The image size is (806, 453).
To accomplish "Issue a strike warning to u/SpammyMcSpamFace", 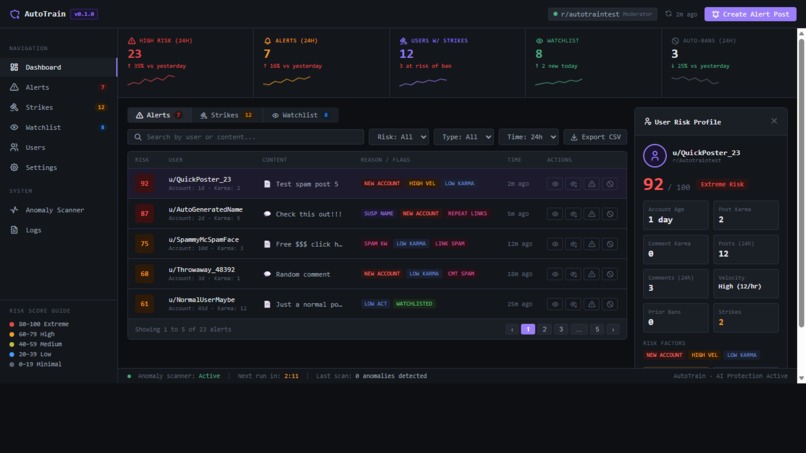I will pos(592,244).
